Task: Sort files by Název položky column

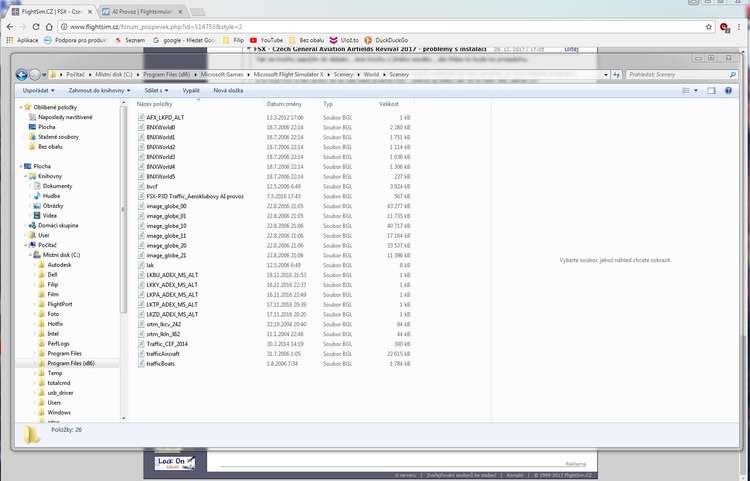Action: pos(154,104)
